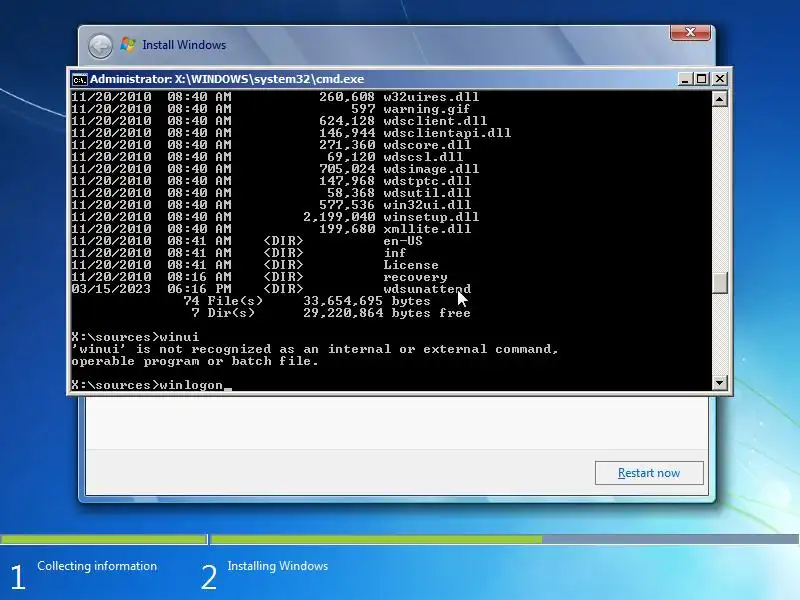The height and width of the screenshot is (600, 800).
Task: Click the X:\sources>winui command line
Action: click(135, 337)
